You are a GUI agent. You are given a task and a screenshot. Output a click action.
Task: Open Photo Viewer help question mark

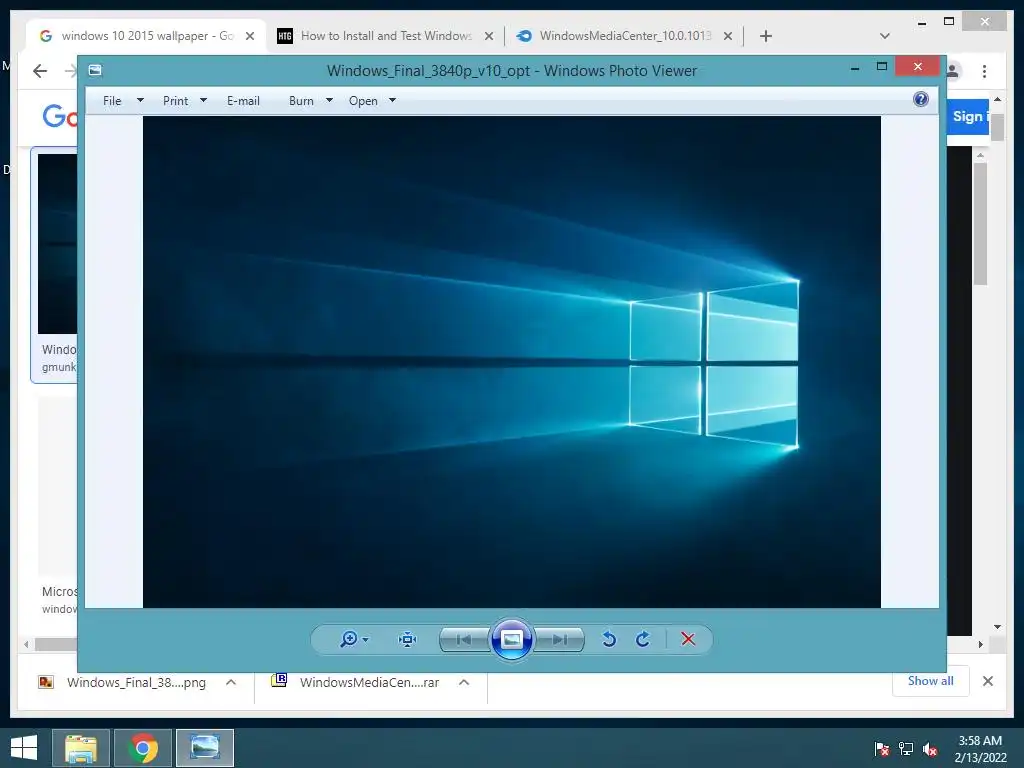coord(921,99)
